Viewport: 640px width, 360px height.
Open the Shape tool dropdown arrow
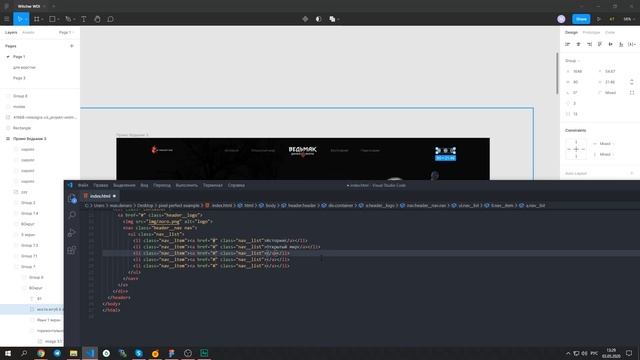coord(58,19)
